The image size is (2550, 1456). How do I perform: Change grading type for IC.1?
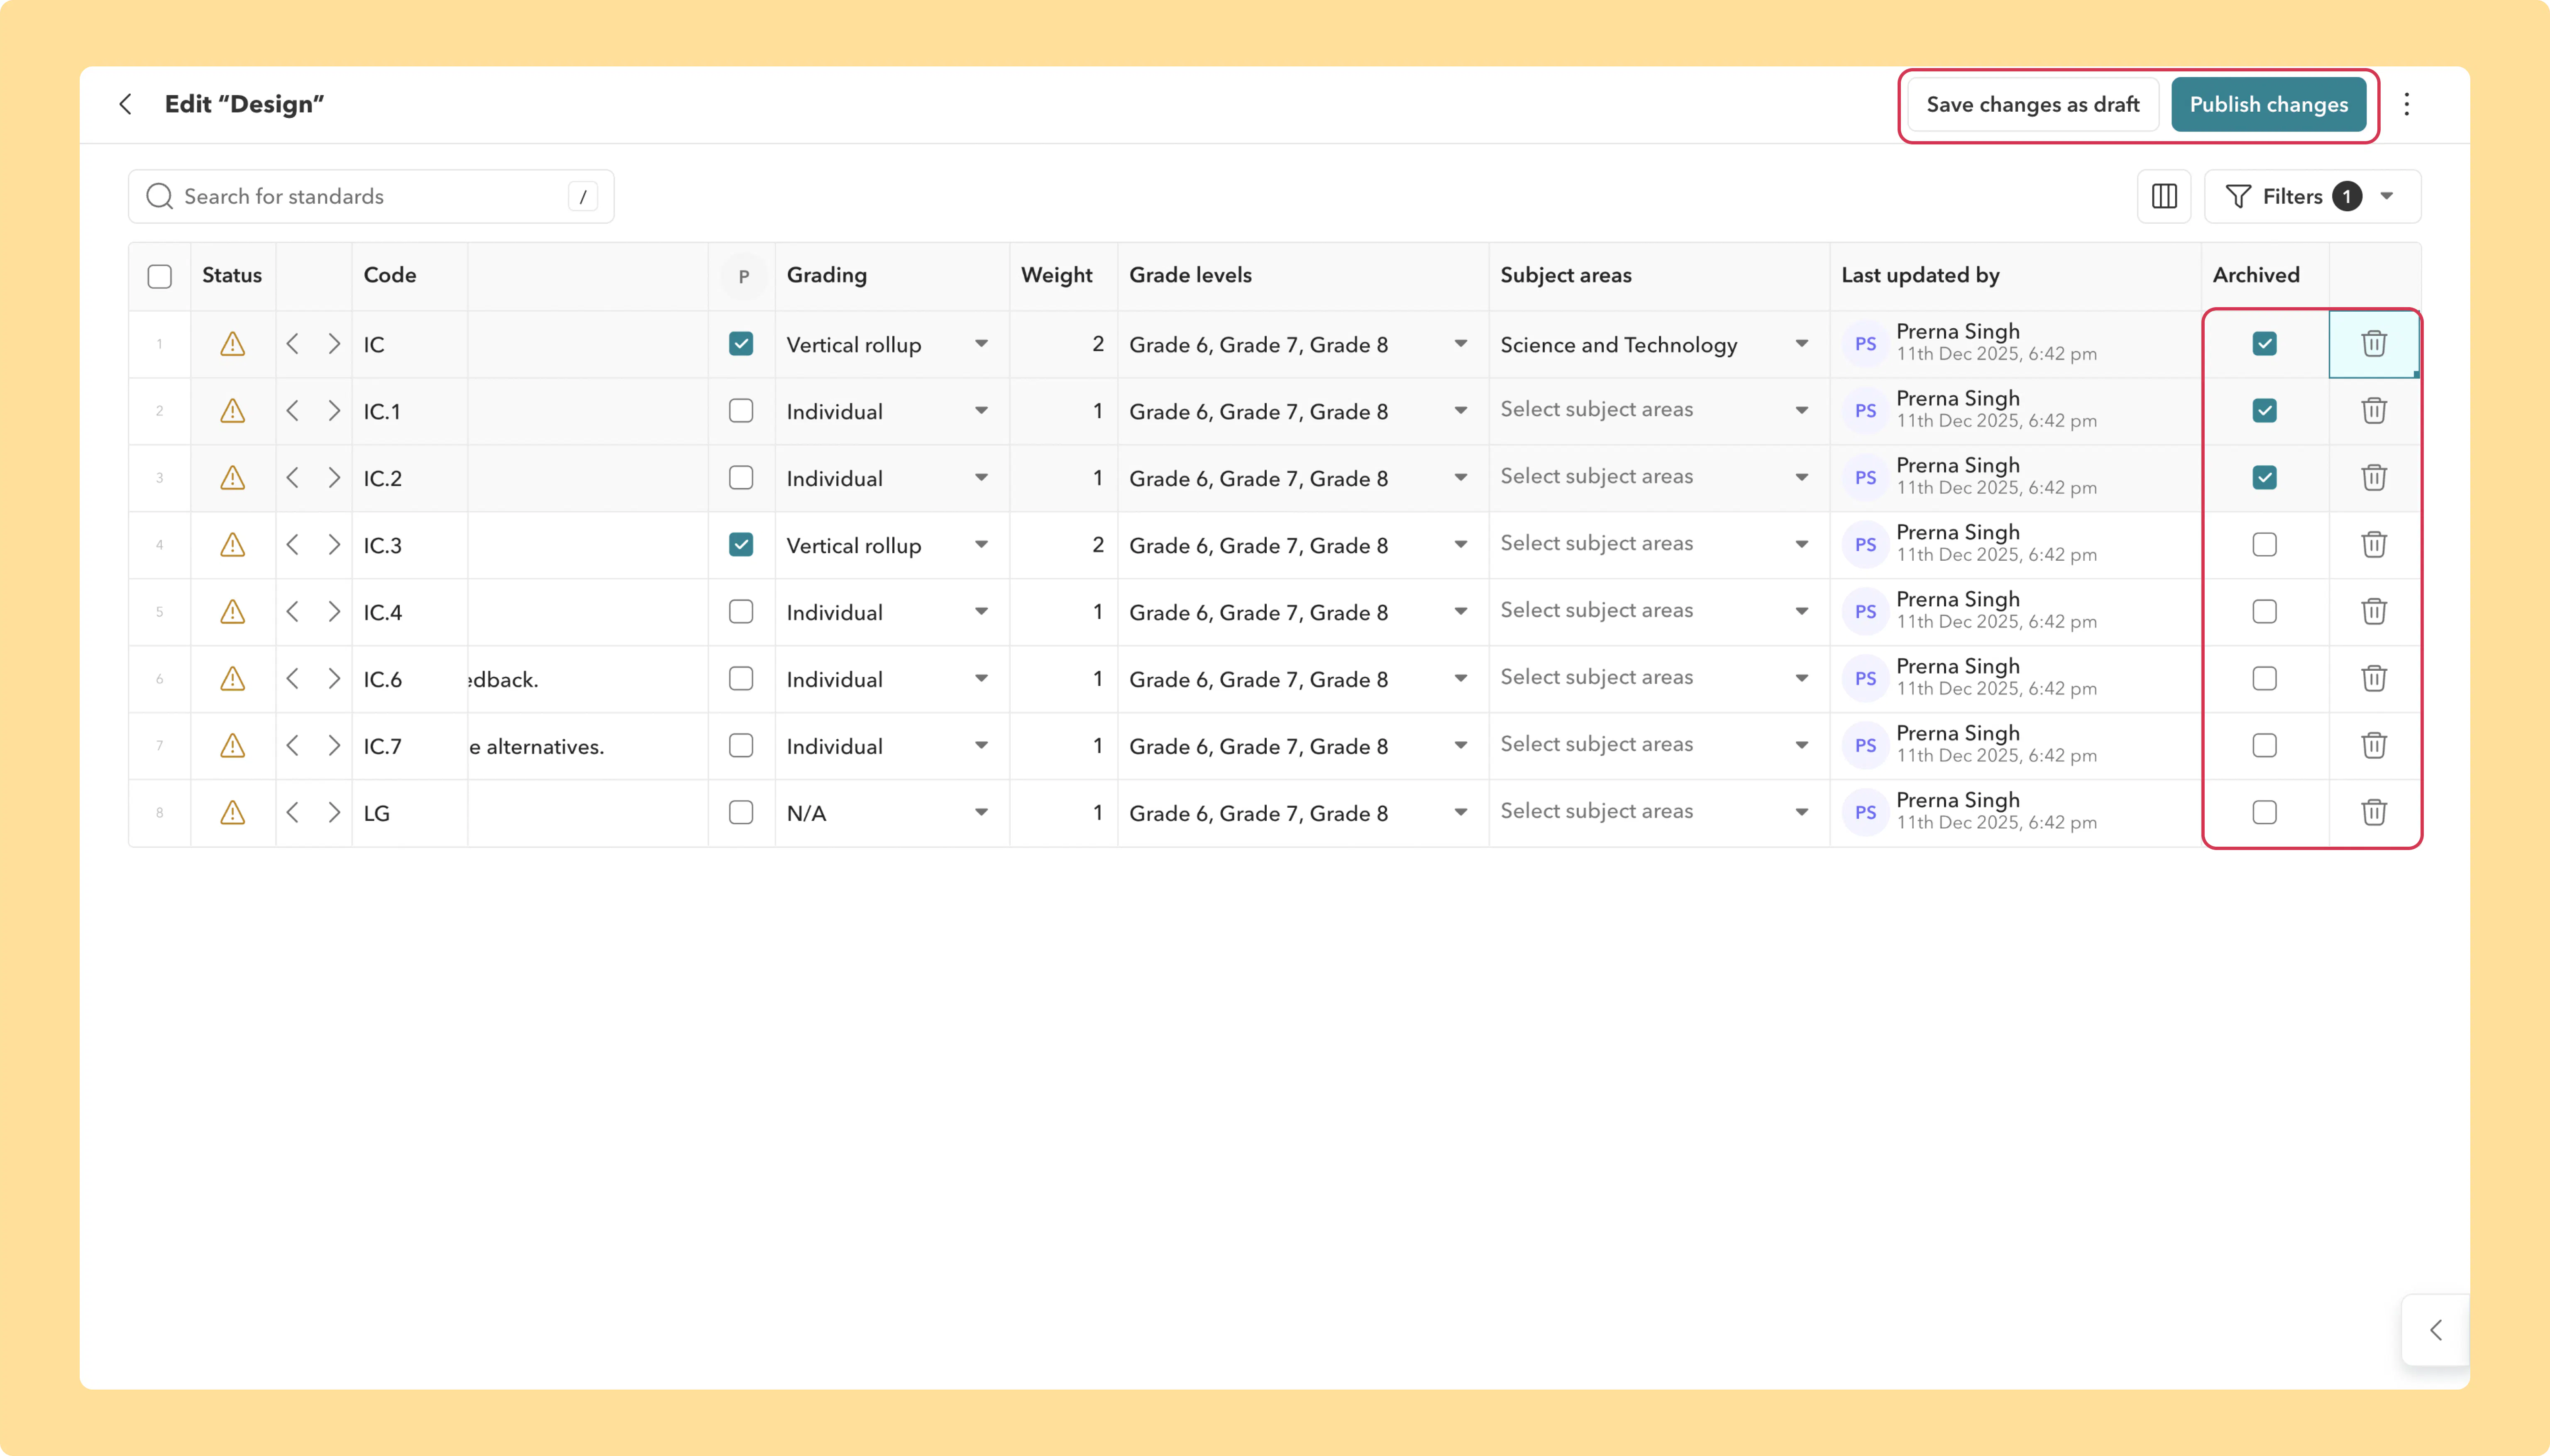(981, 411)
